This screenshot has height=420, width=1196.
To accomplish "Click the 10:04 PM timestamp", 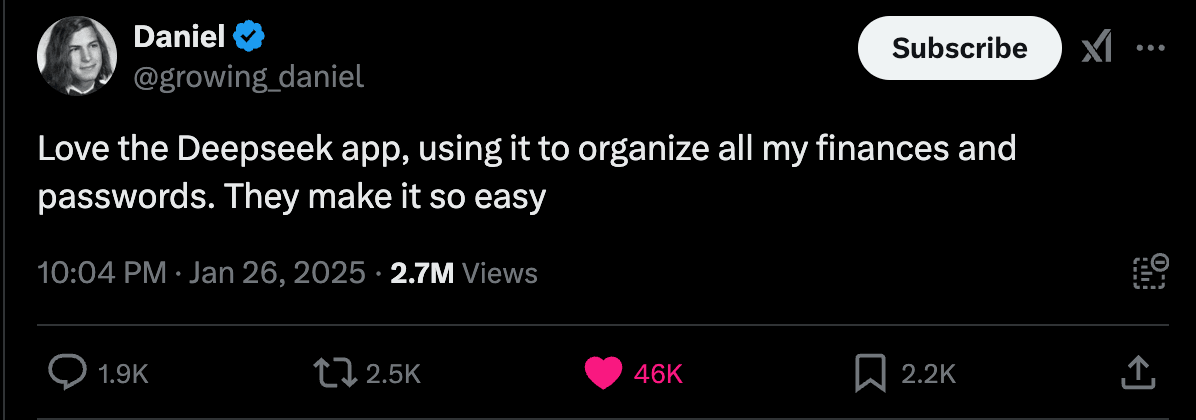I will click(x=102, y=273).
